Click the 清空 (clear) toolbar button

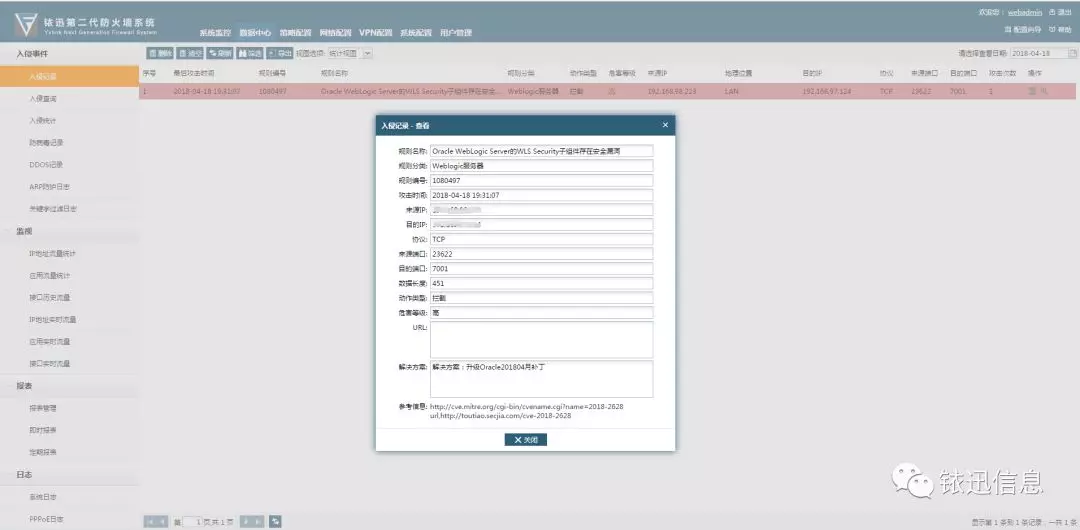[x=189, y=53]
